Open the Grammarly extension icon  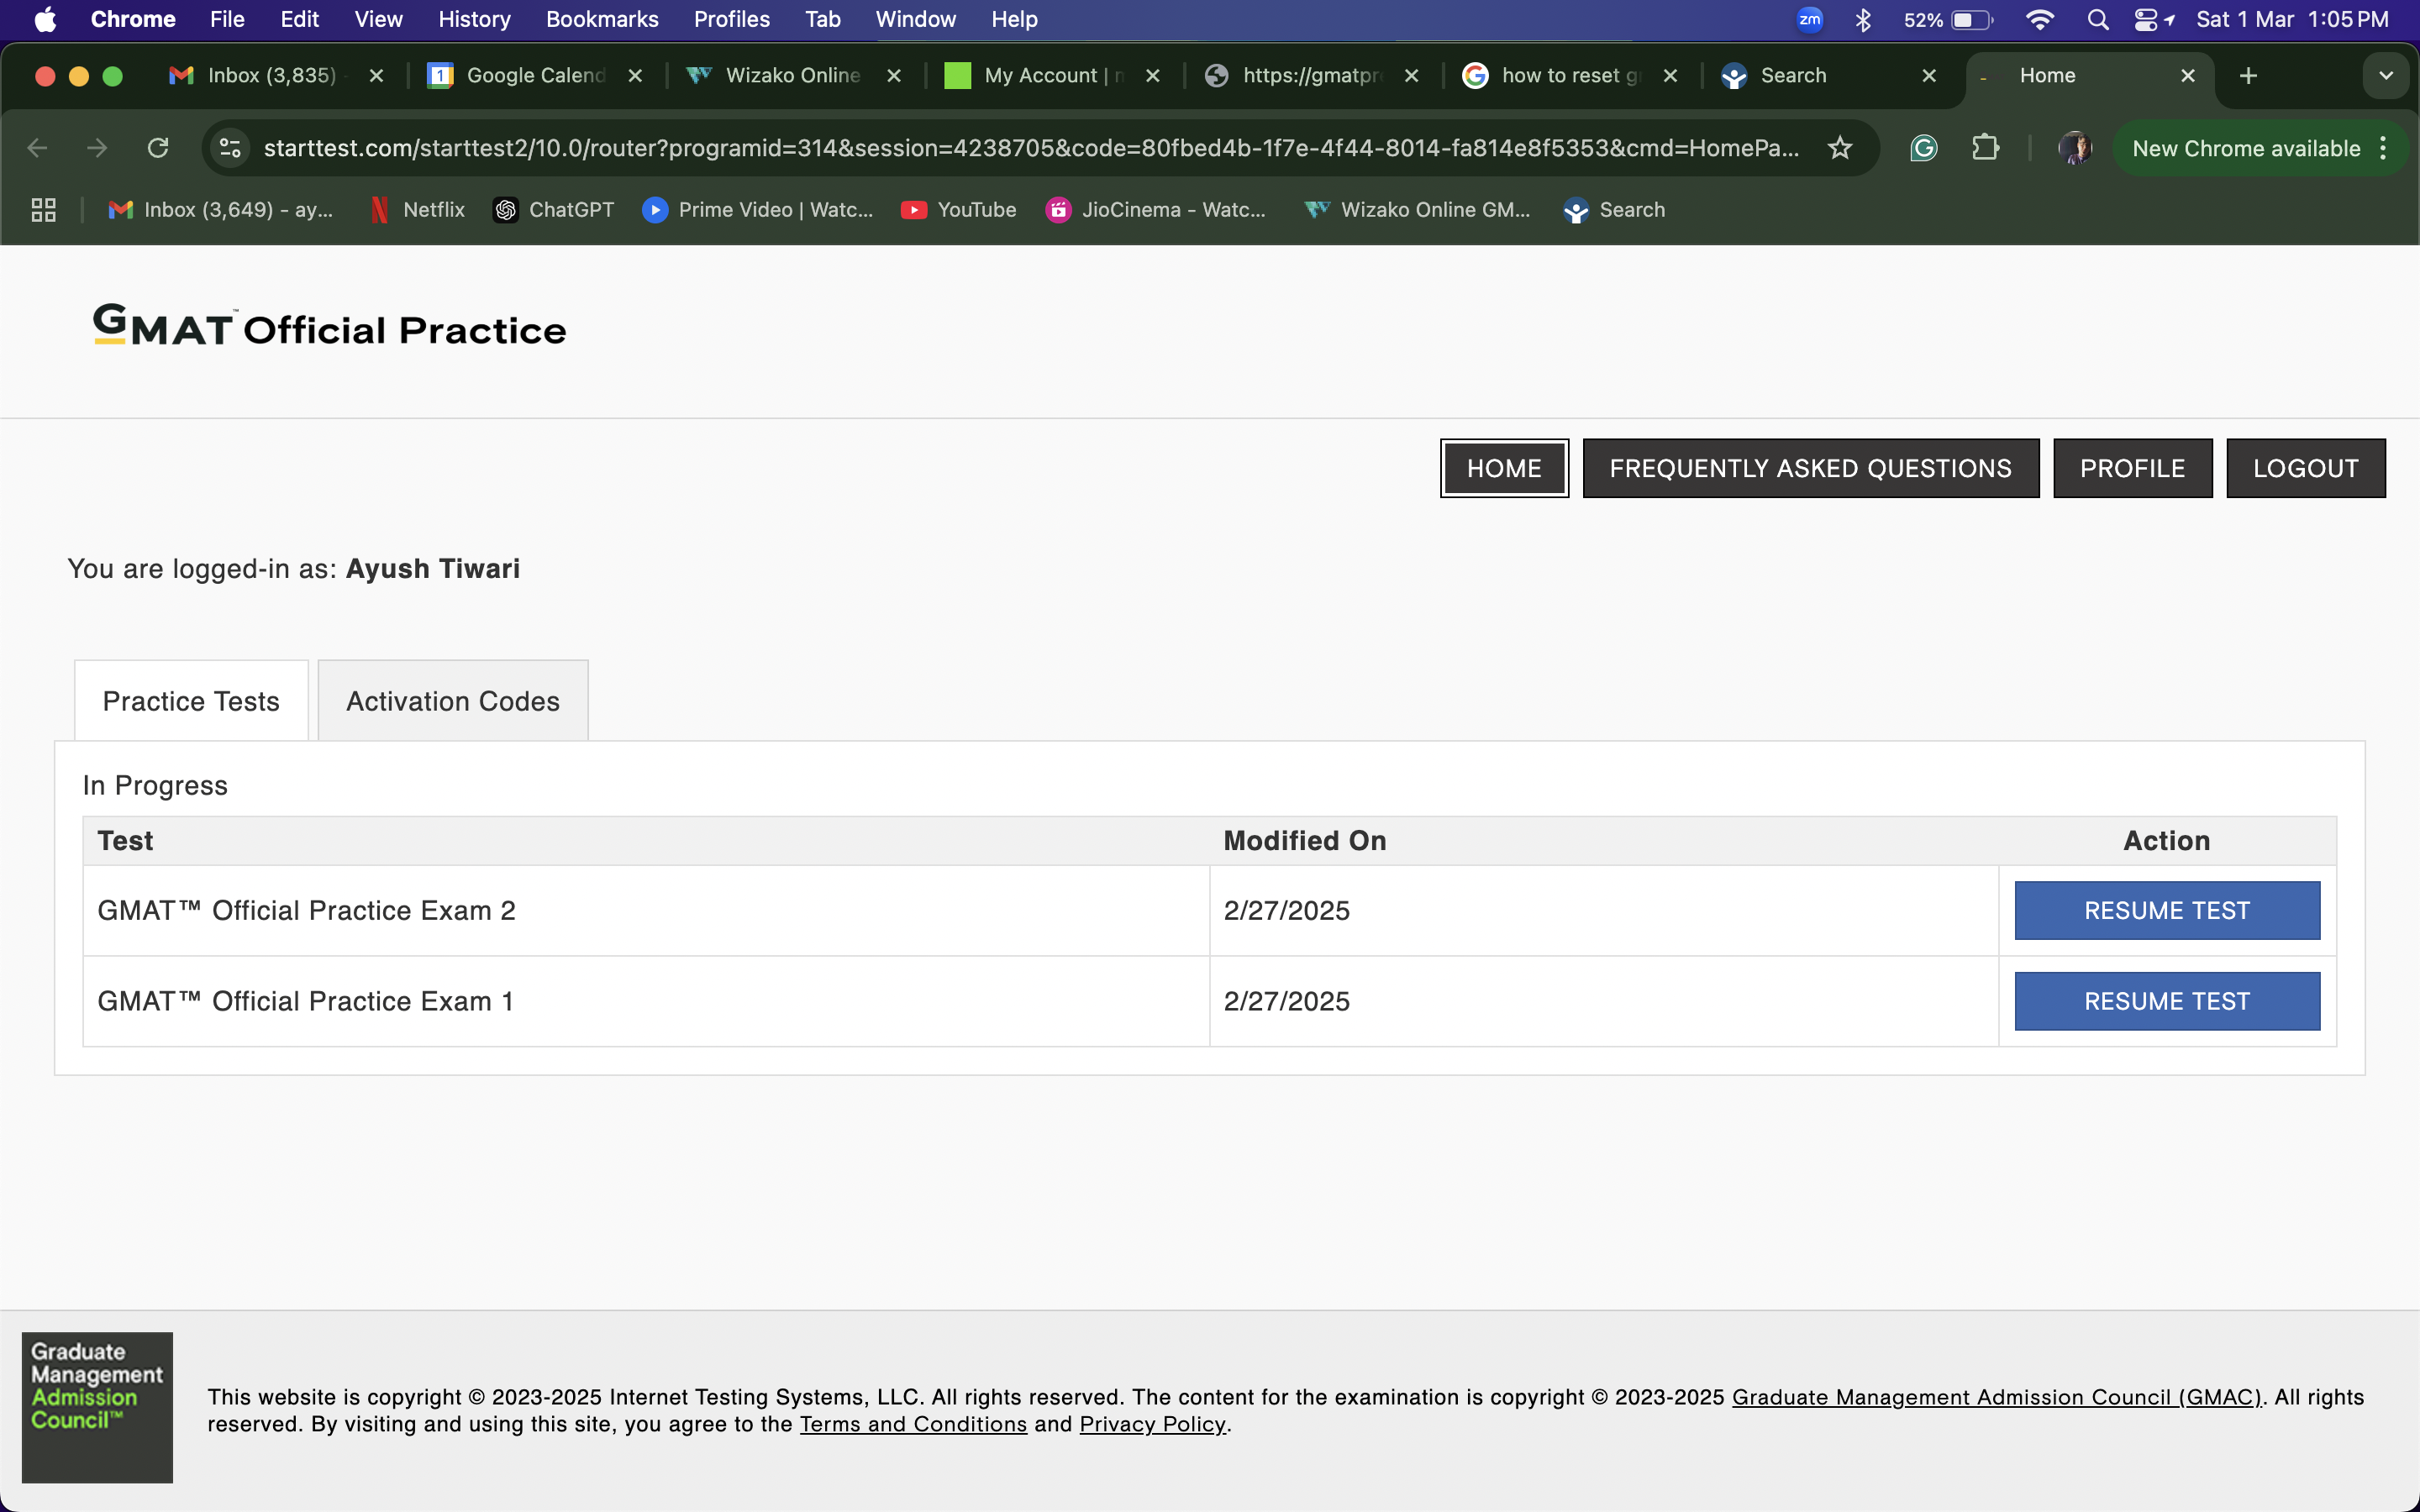tap(1924, 148)
